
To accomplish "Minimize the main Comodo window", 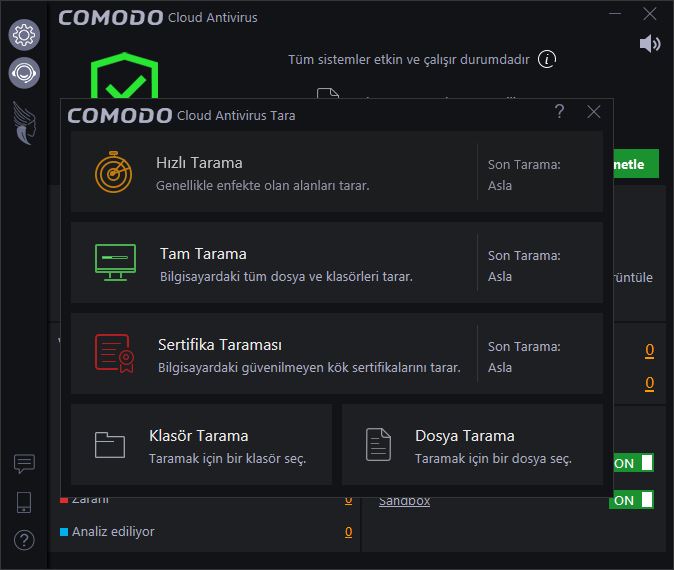I will click(615, 14).
